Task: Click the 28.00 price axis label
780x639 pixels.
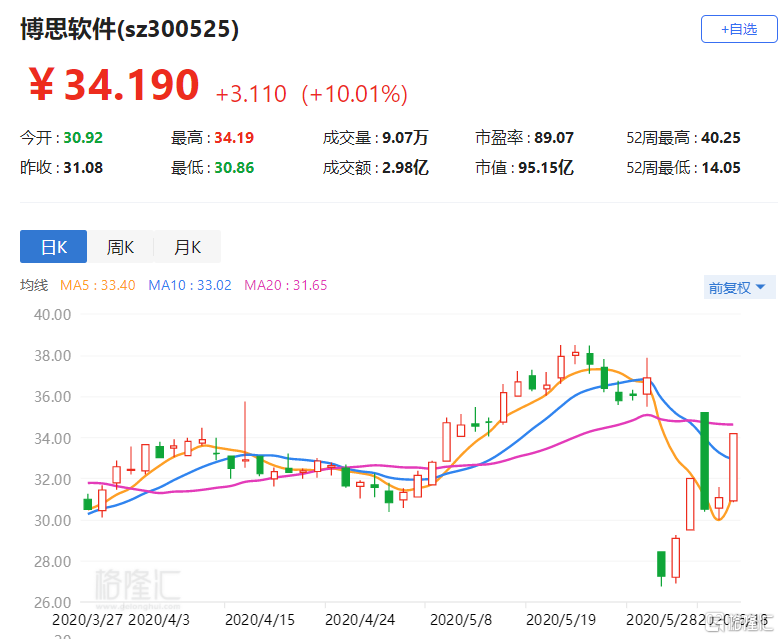Action: click(x=52, y=561)
